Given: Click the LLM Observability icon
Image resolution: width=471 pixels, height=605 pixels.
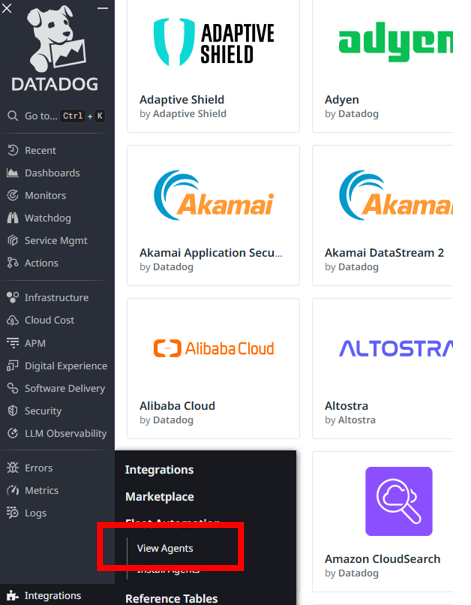Looking at the screenshot, I should (13, 433).
